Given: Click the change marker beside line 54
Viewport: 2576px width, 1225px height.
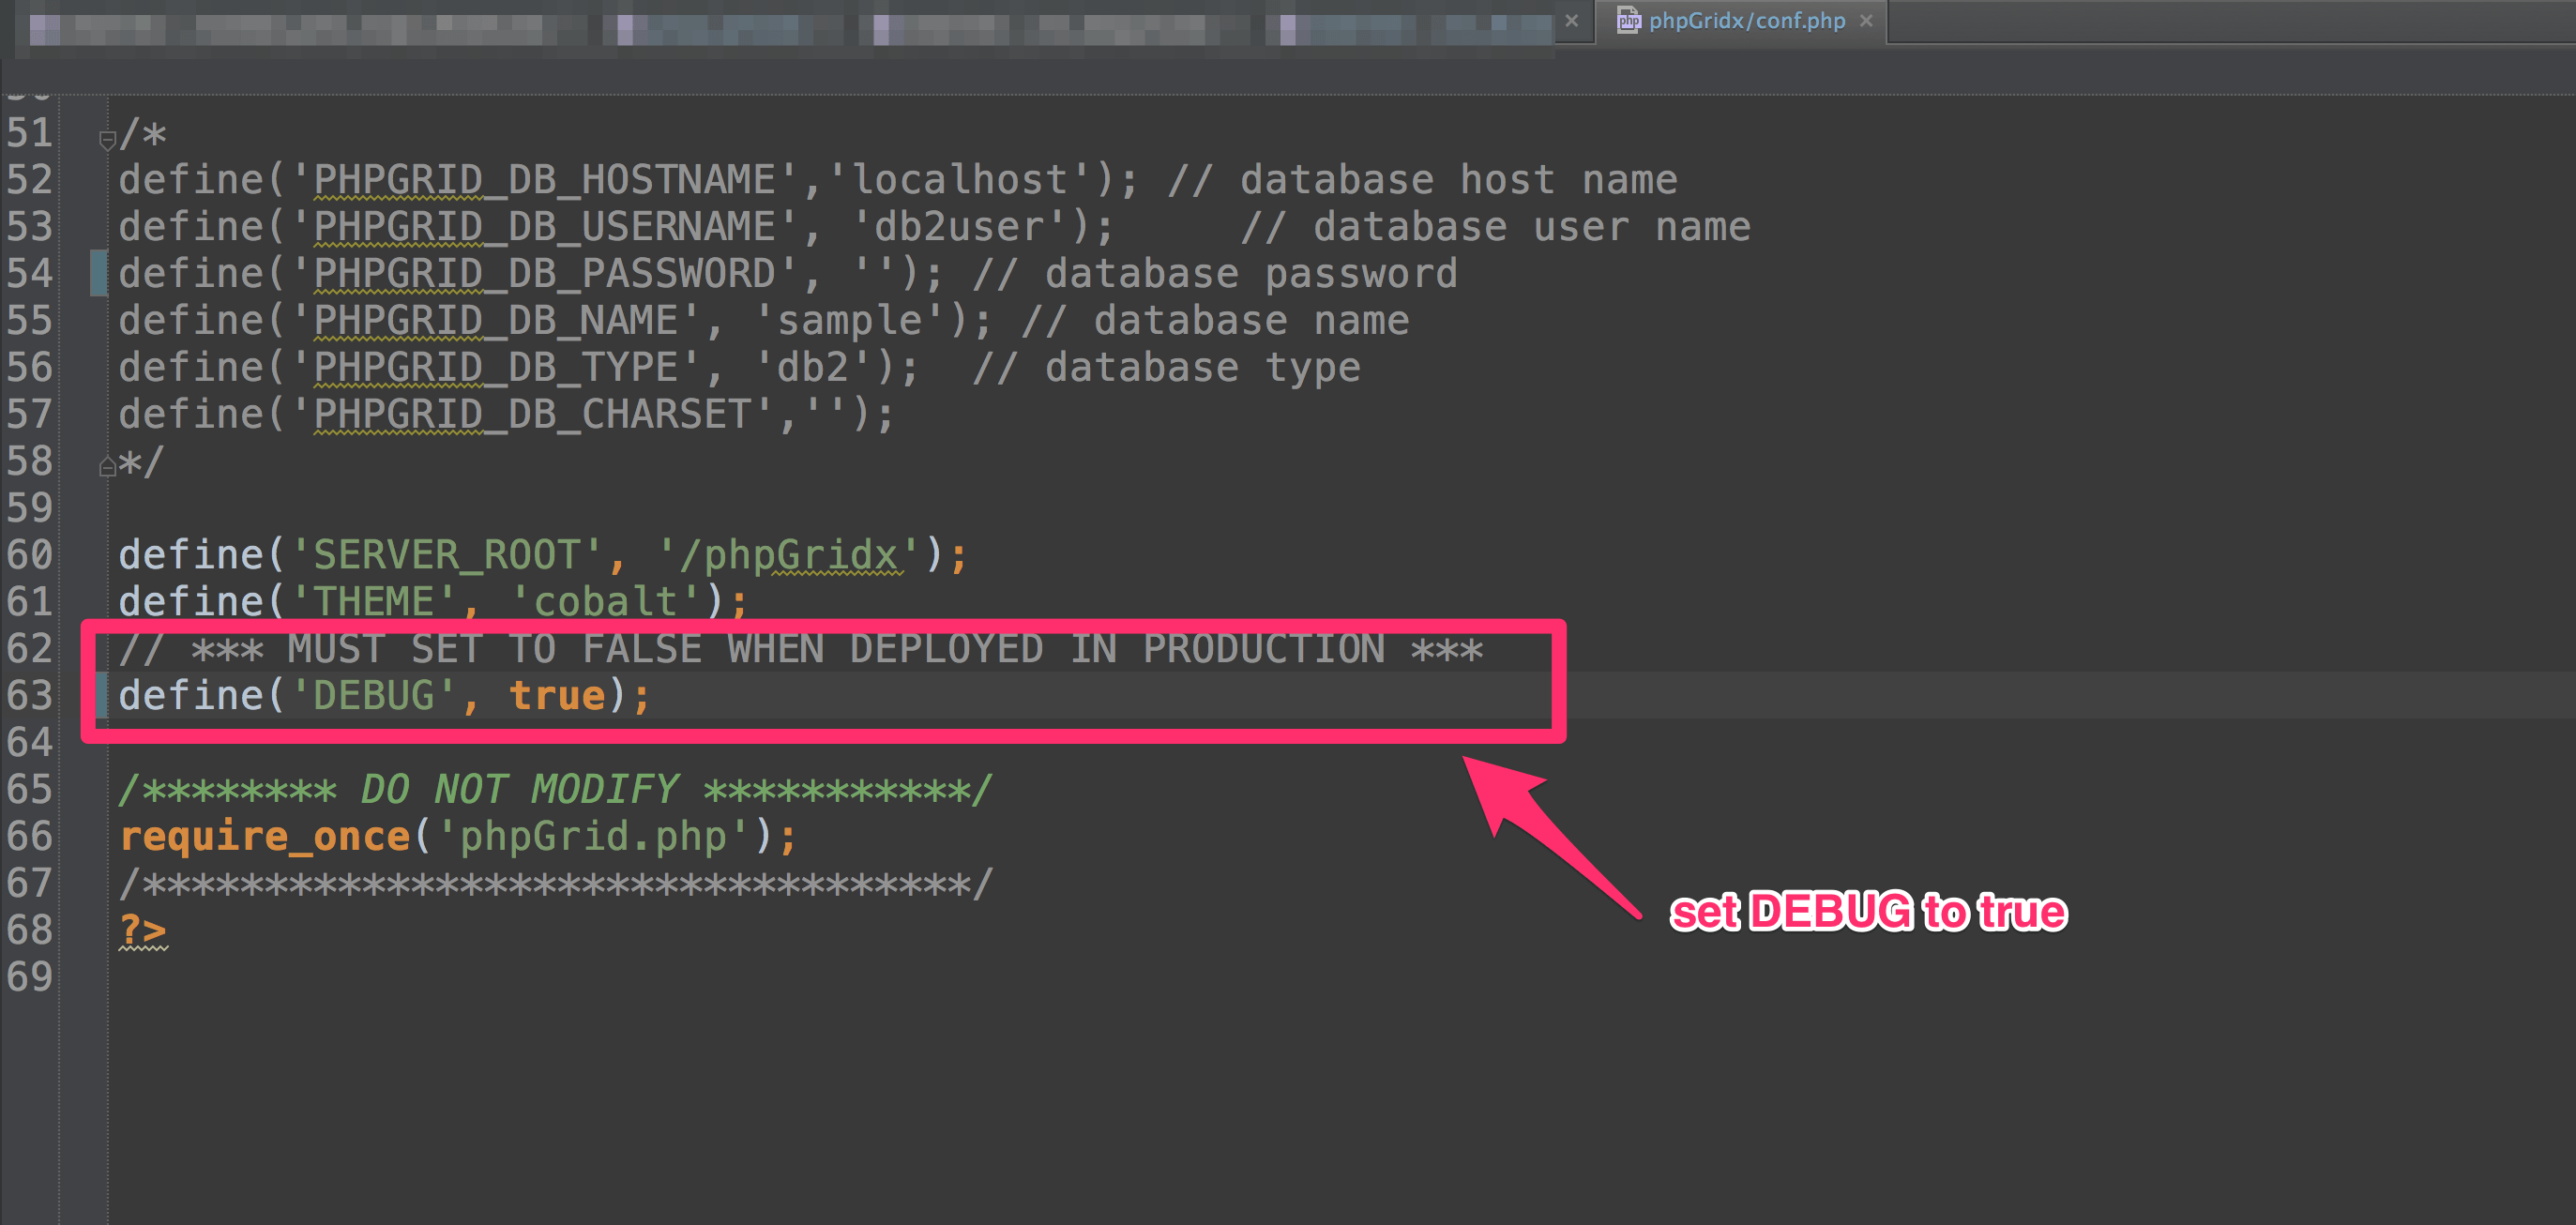Looking at the screenshot, I should tap(98, 274).
